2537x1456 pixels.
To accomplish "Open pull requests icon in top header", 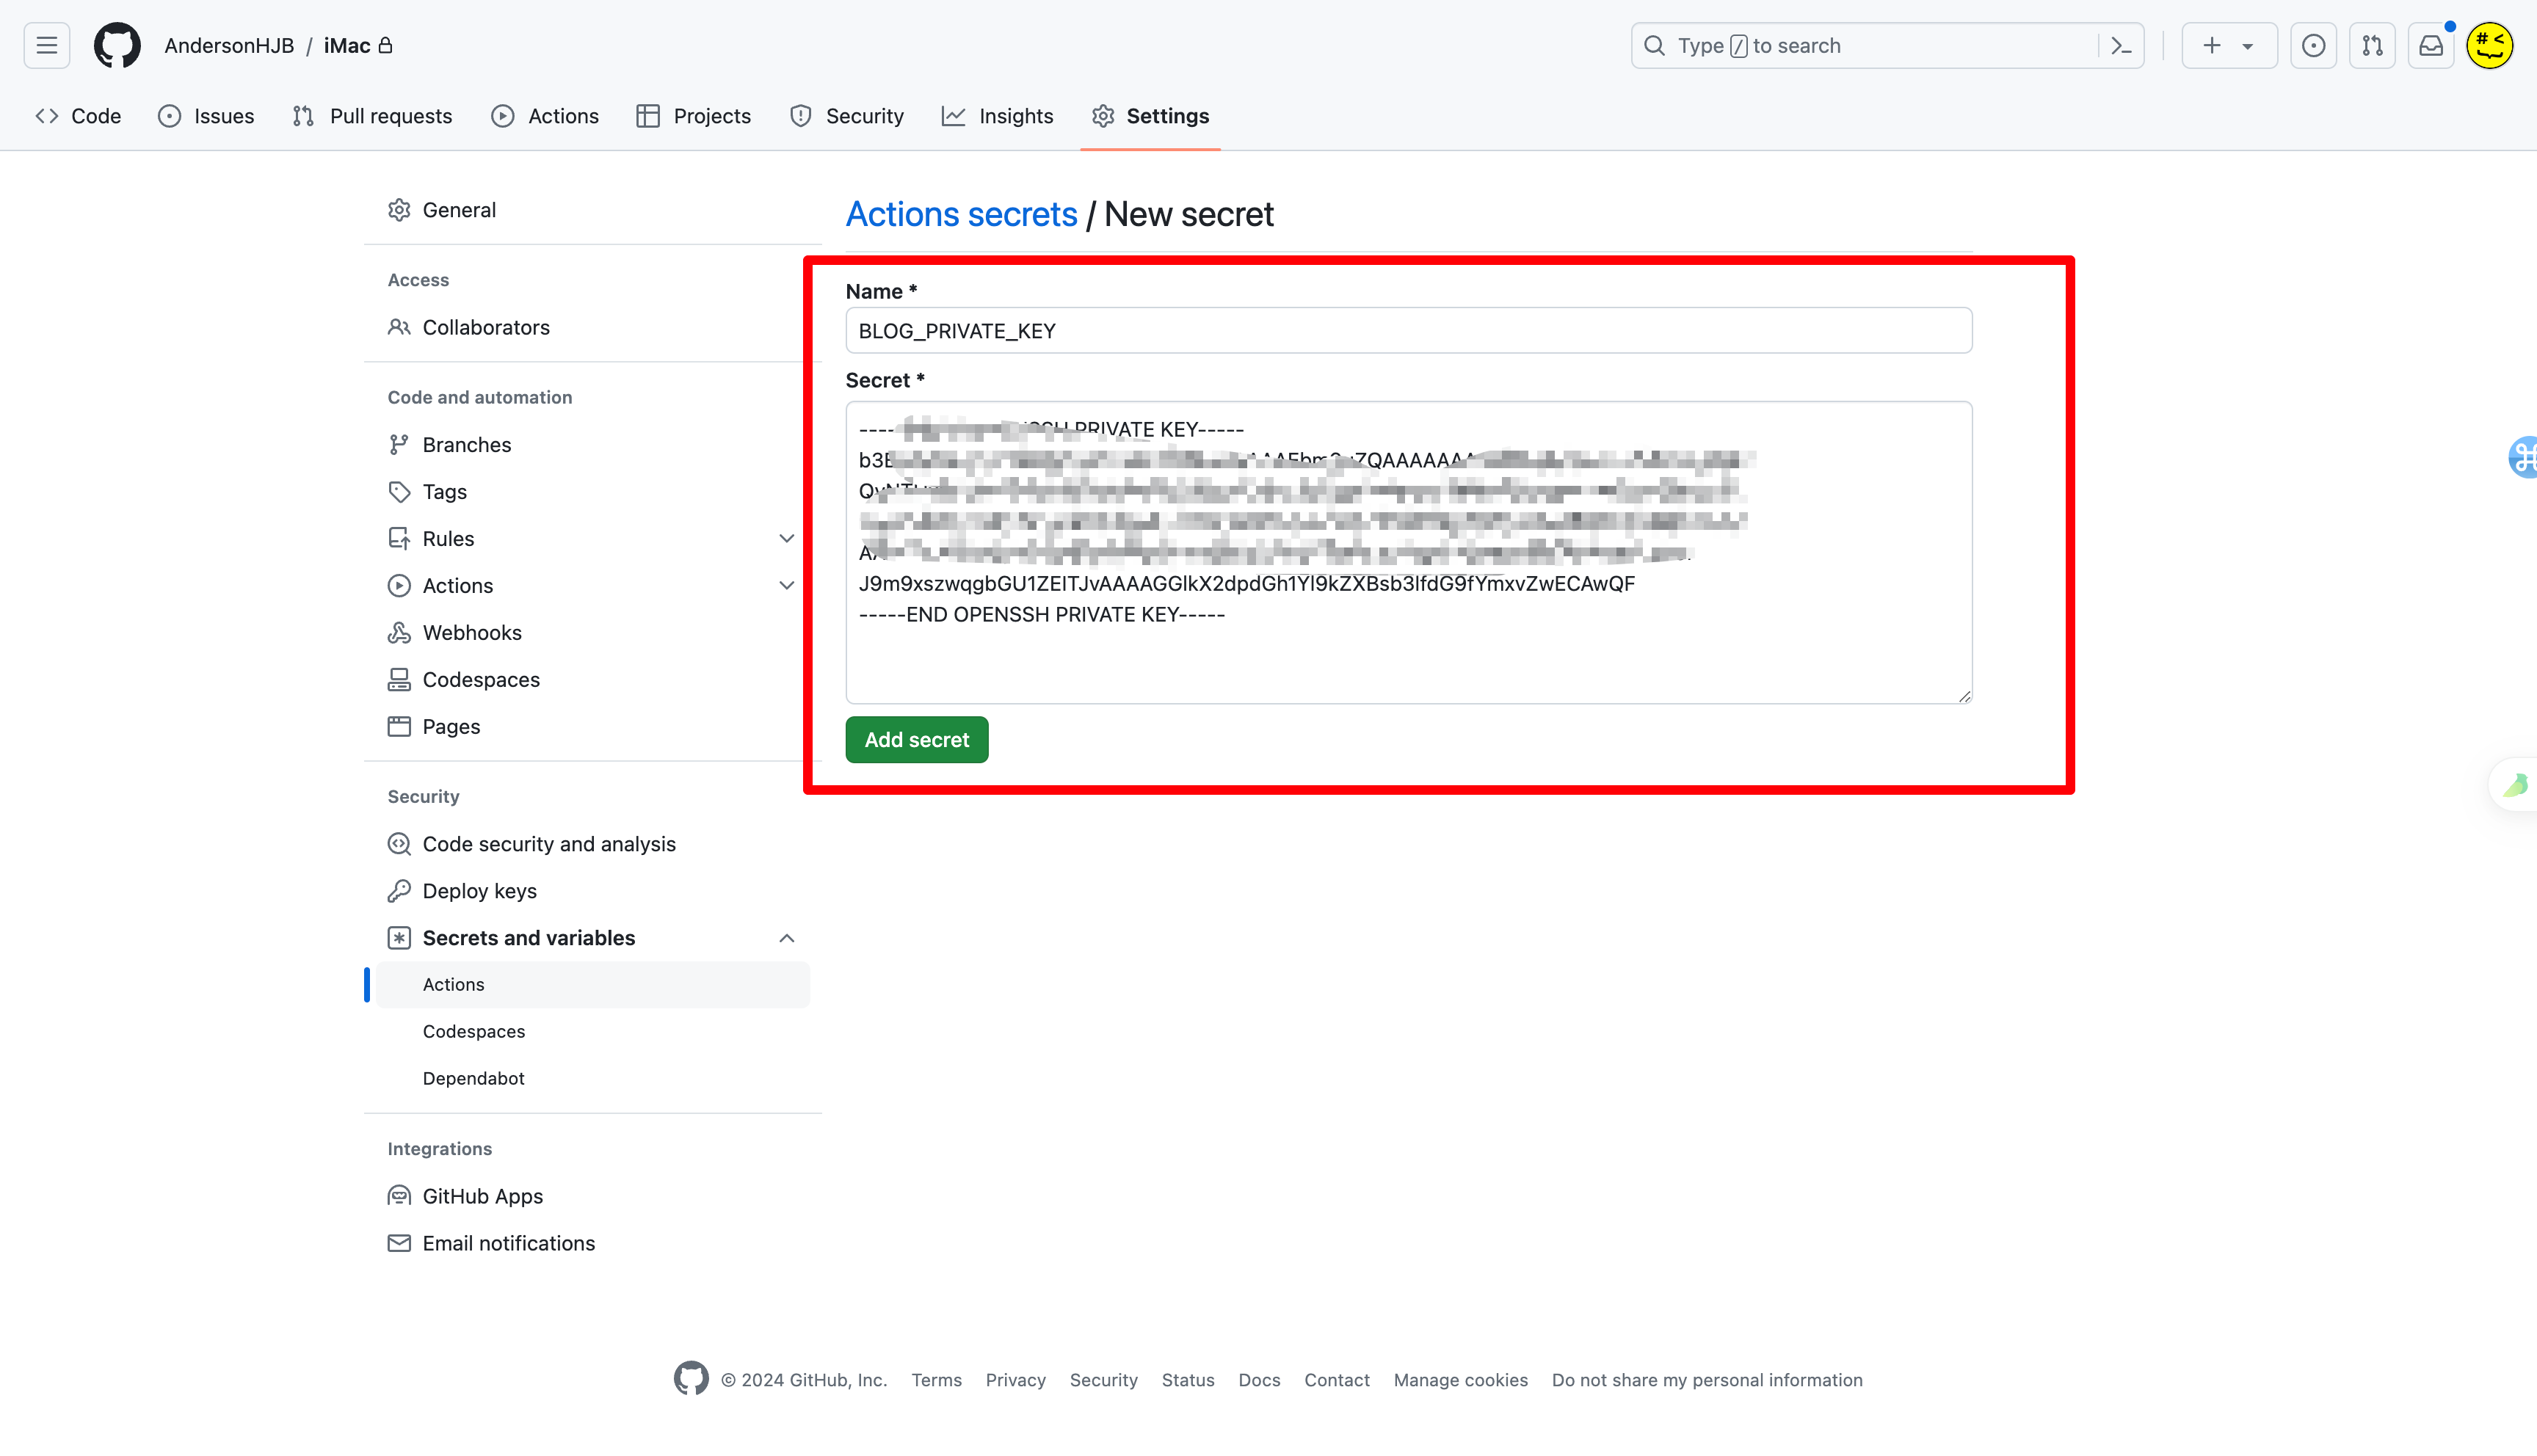I will (2372, 46).
